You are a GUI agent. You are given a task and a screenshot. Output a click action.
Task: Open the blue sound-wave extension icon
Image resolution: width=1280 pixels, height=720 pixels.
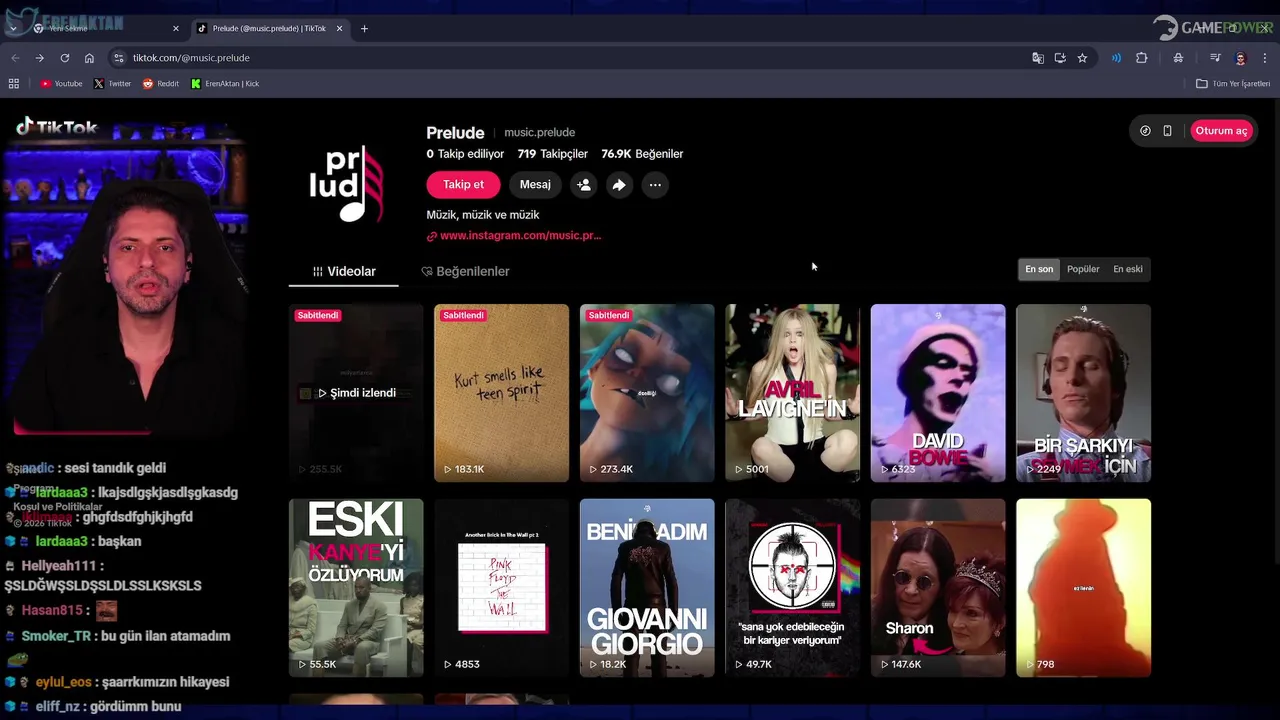[1116, 58]
